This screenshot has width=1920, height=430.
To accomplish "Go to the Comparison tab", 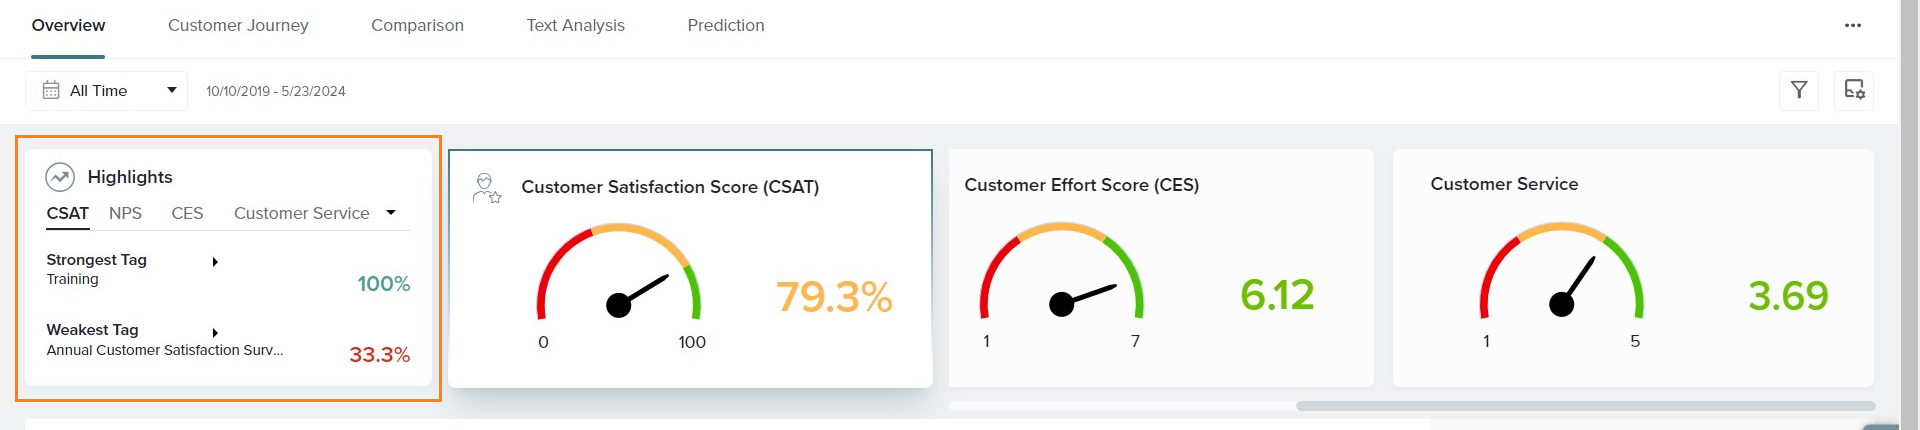I will pos(417,25).
